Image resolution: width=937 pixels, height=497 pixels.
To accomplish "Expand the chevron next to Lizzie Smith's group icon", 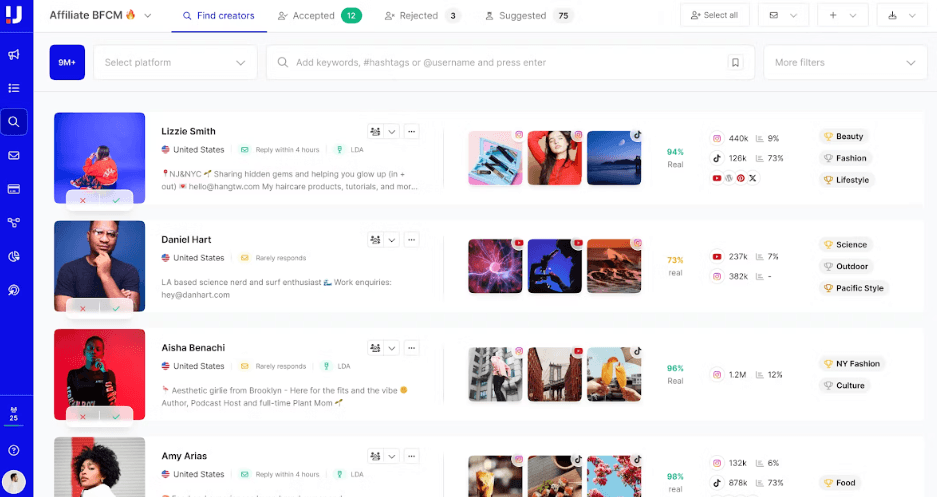I will pyautogui.click(x=391, y=131).
